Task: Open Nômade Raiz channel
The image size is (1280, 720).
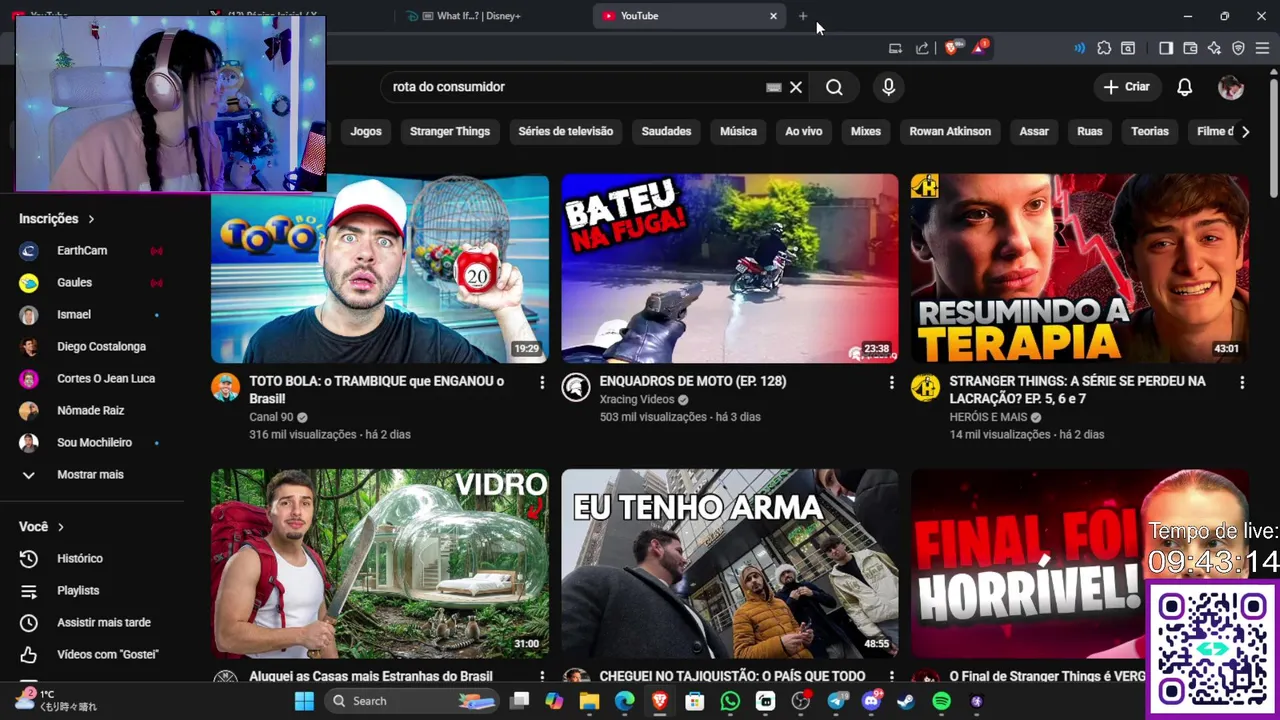Action: click(92, 411)
